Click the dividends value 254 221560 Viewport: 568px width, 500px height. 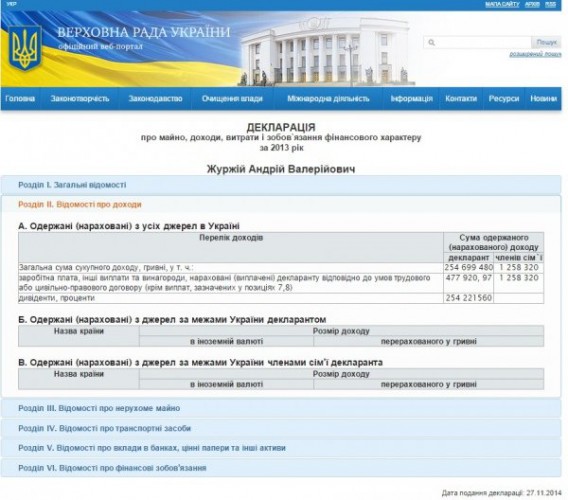[x=468, y=298]
